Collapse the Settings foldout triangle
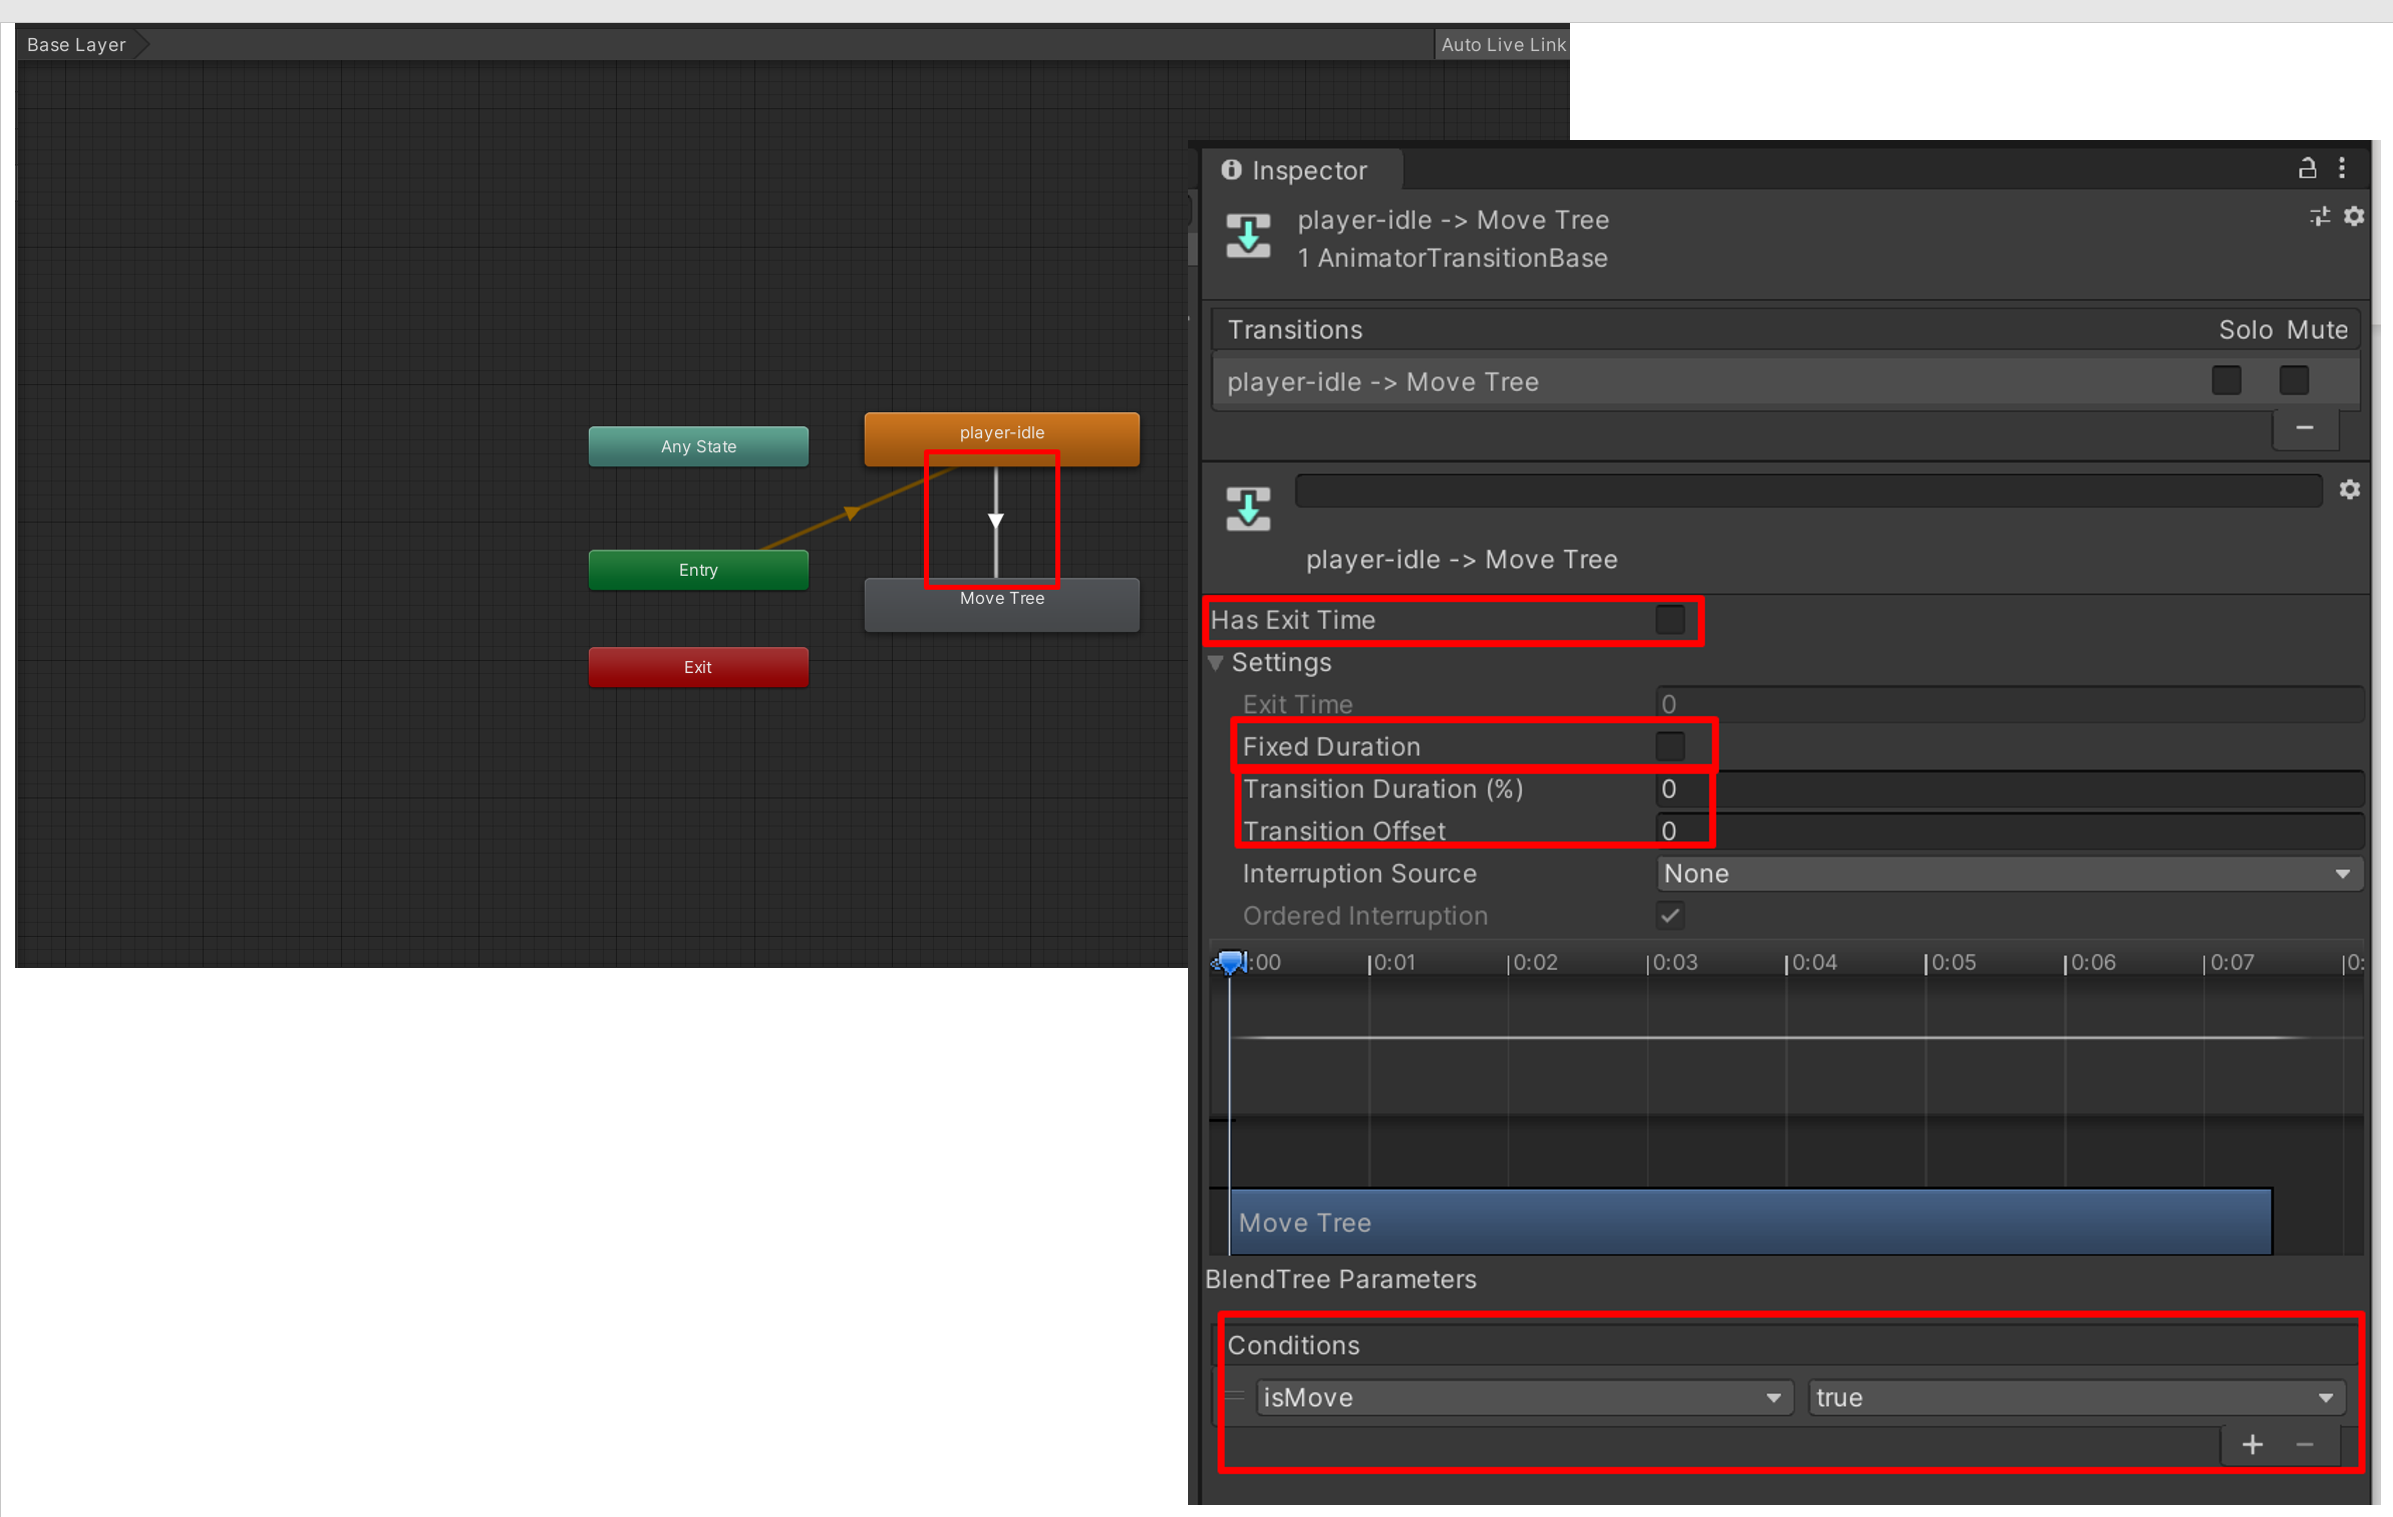The image size is (2393, 1517). (1216, 663)
